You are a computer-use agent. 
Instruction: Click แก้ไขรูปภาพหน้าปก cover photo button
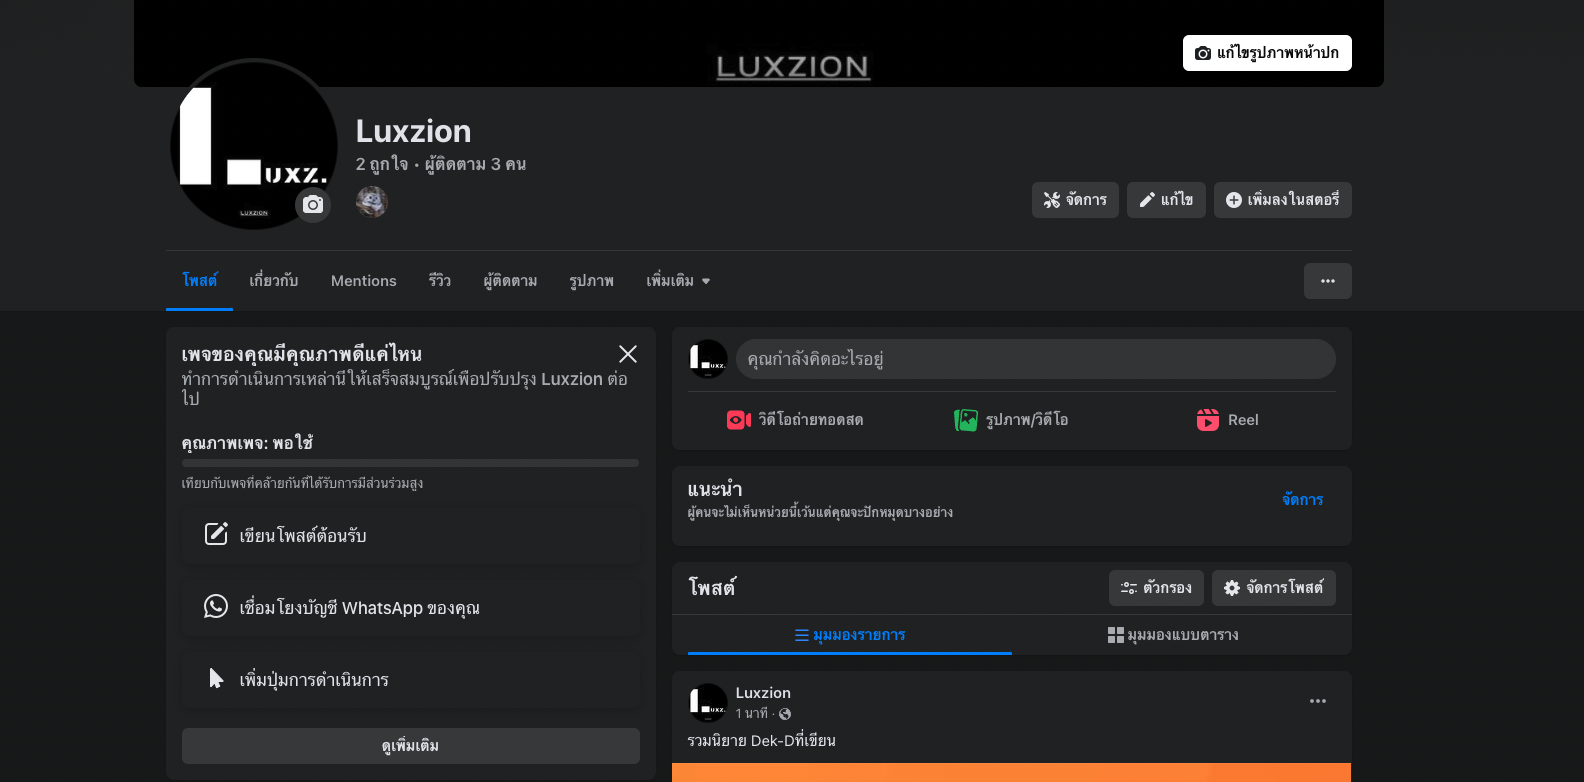tap(1267, 53)
